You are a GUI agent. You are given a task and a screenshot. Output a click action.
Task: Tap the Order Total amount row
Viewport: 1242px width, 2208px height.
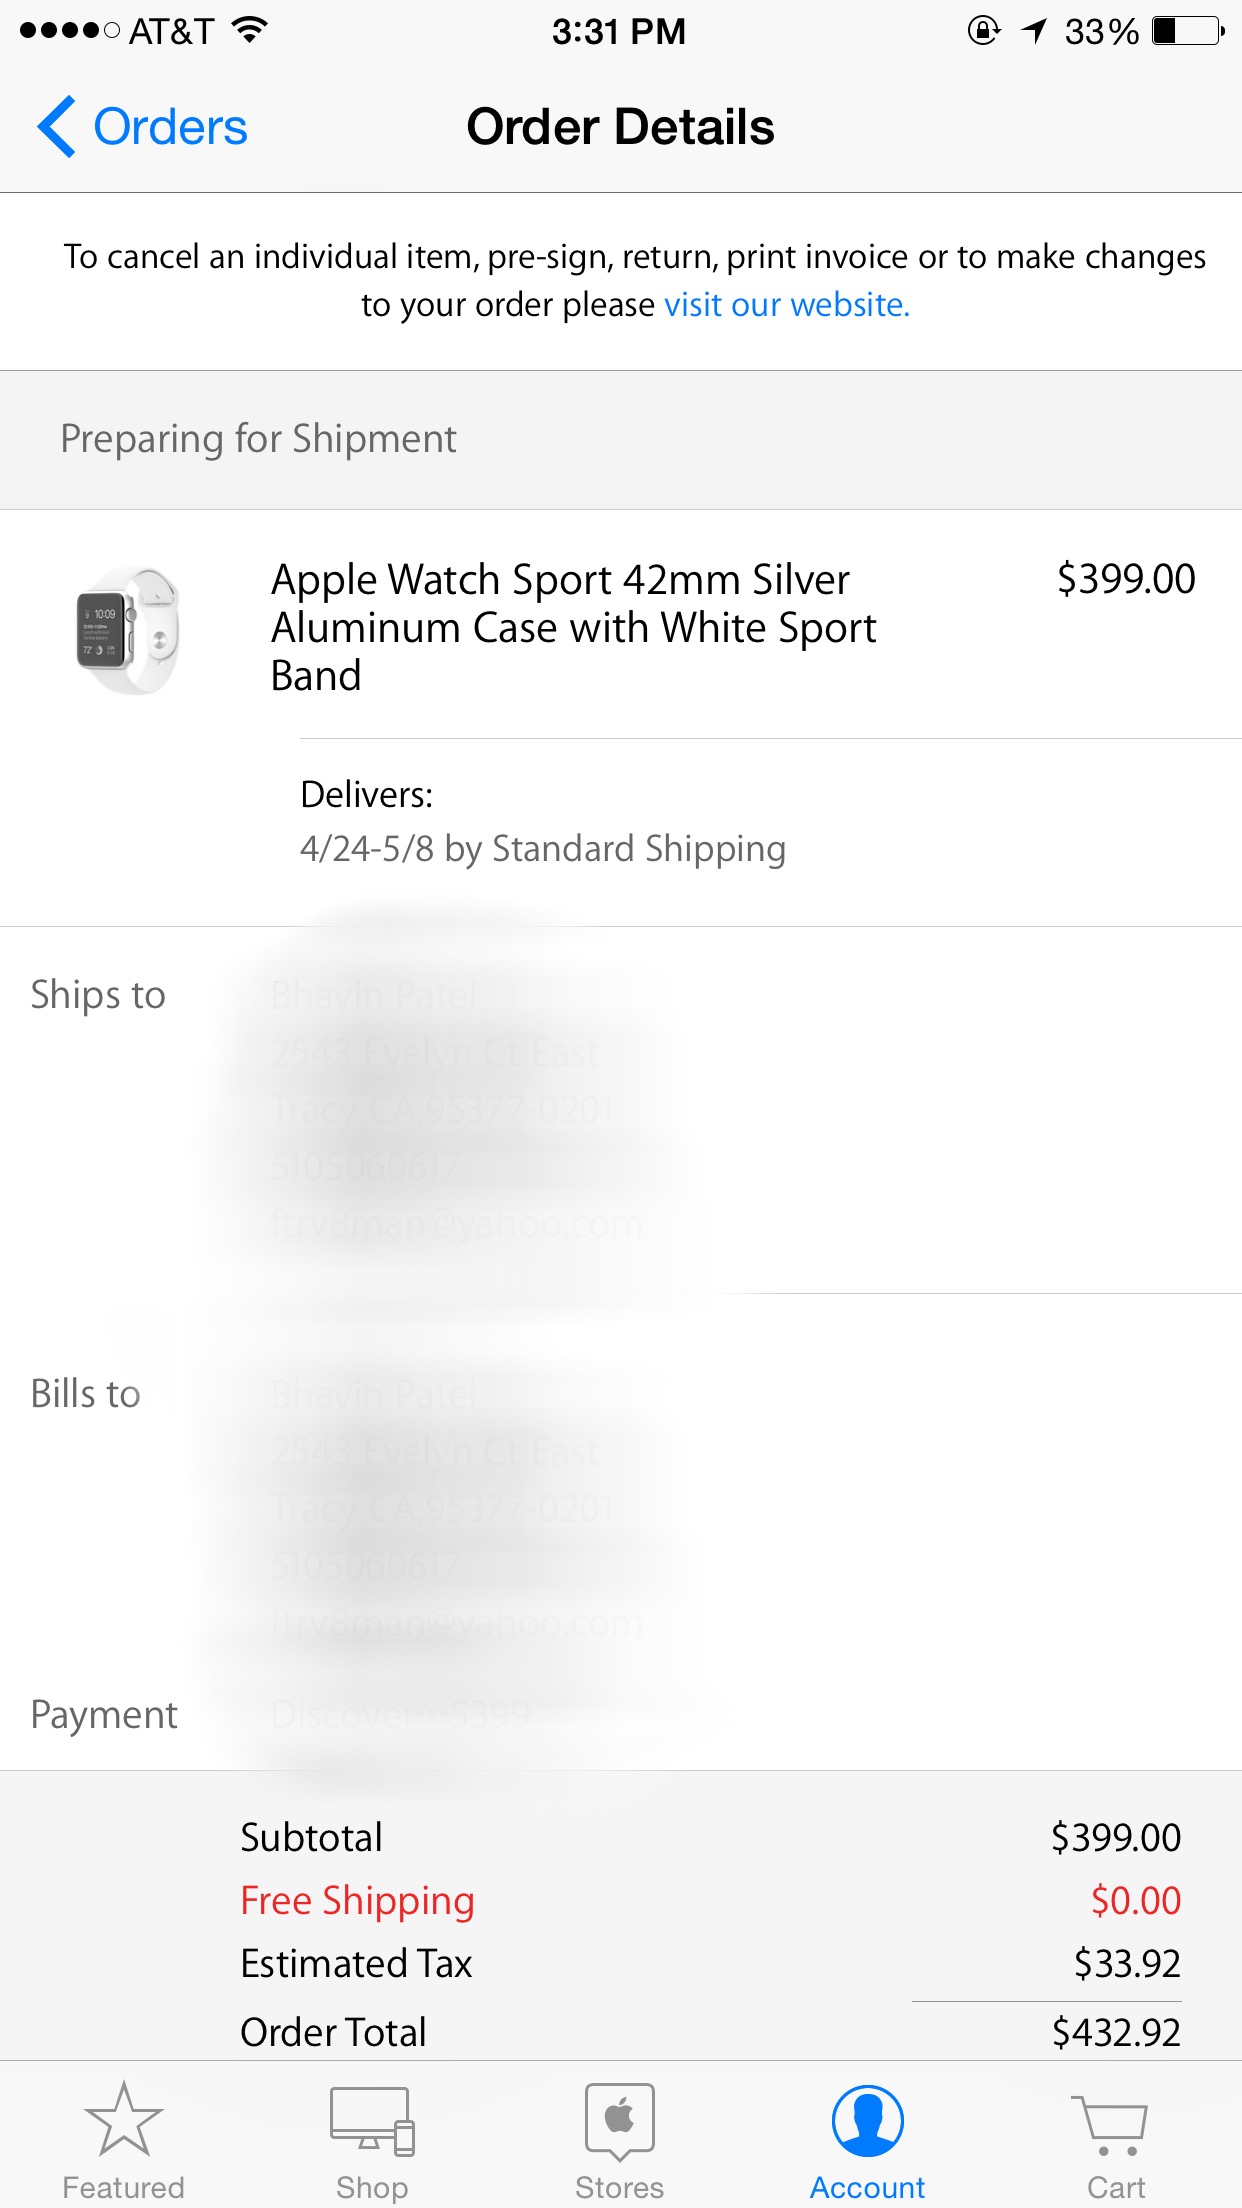pos(710,2032)
